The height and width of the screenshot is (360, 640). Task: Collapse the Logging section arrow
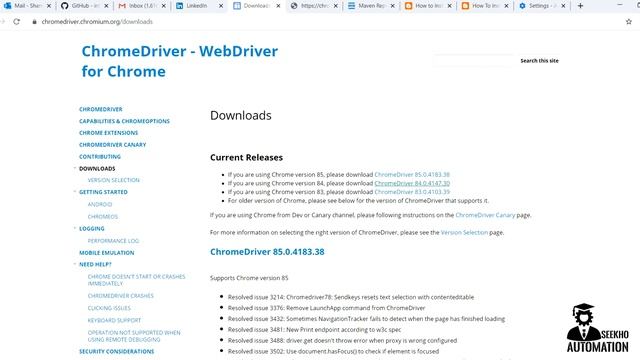click(75, 228)
